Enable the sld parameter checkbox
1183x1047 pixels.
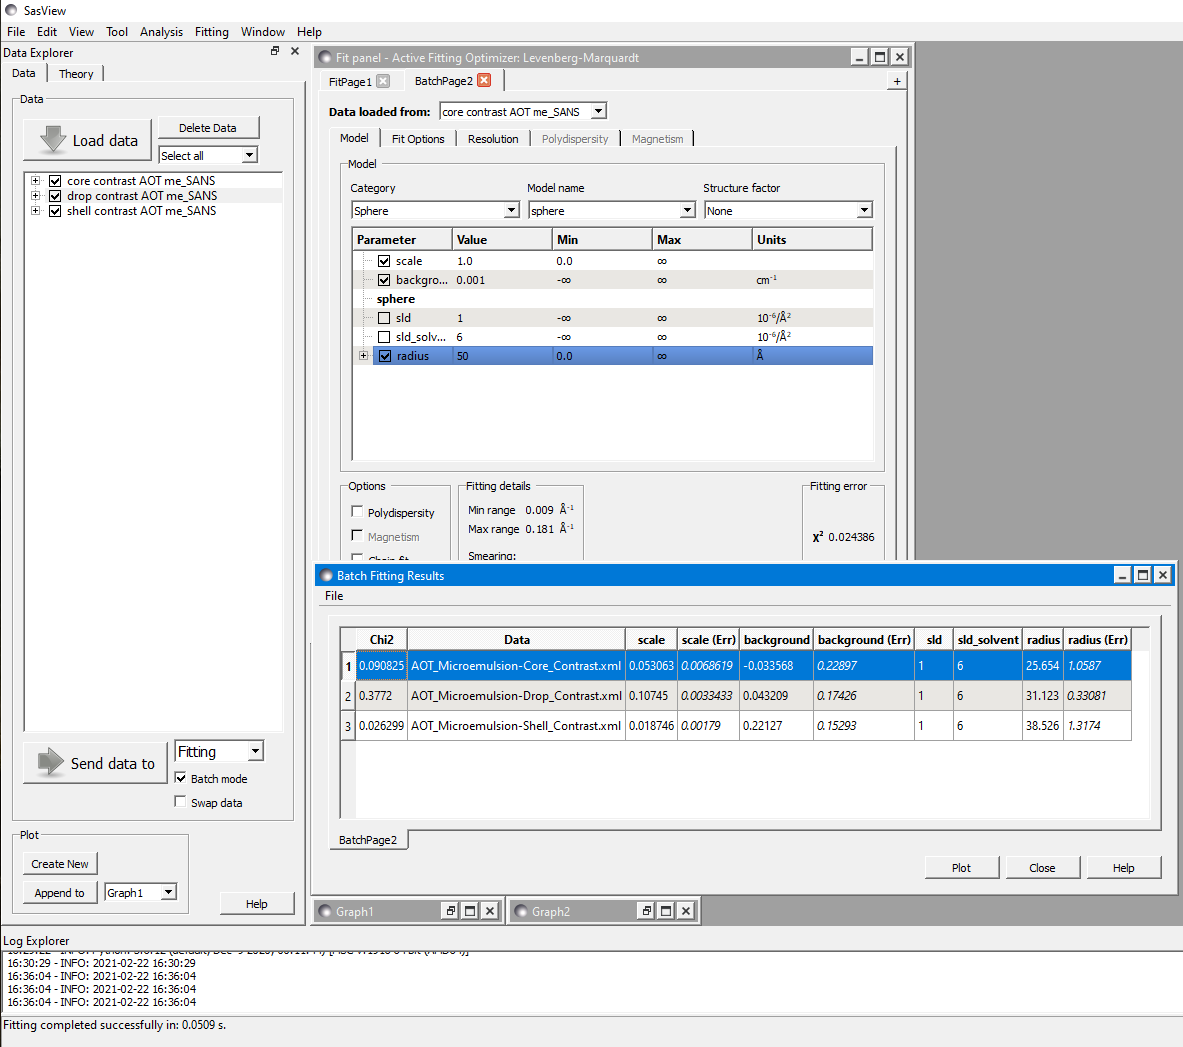[385, 318]
